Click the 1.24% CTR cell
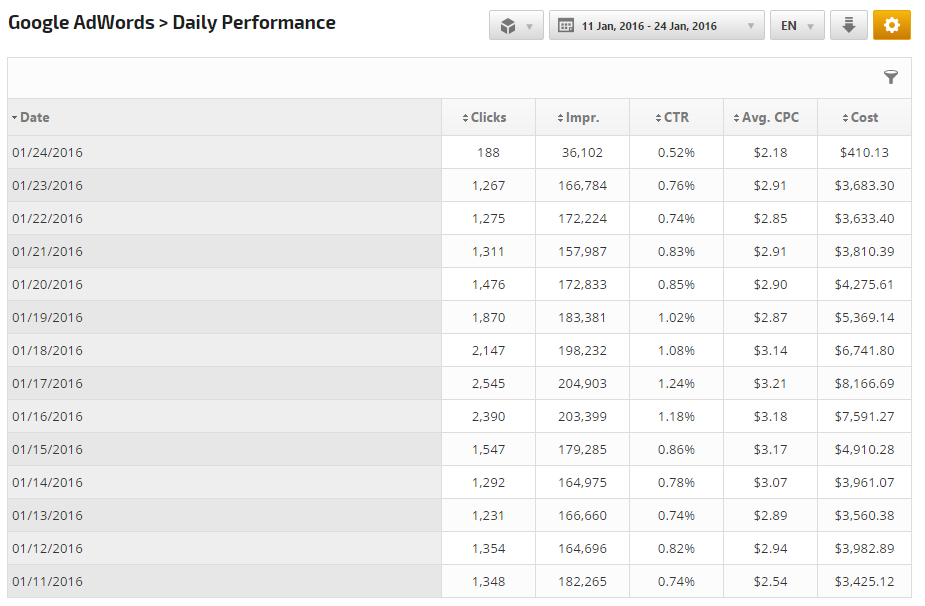925x606 pixels. coord(676,383)
